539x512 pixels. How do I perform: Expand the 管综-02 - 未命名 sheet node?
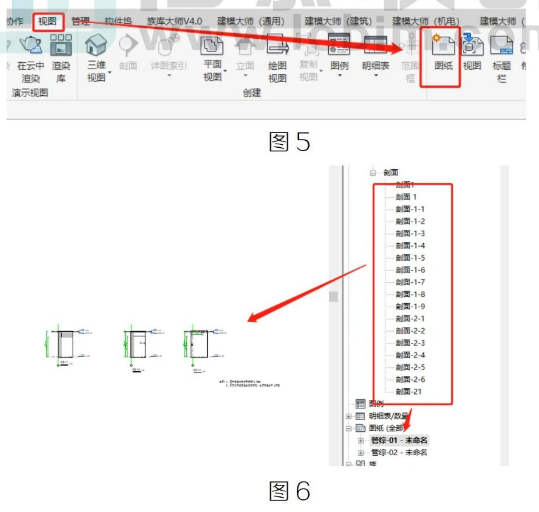[361, 453]
